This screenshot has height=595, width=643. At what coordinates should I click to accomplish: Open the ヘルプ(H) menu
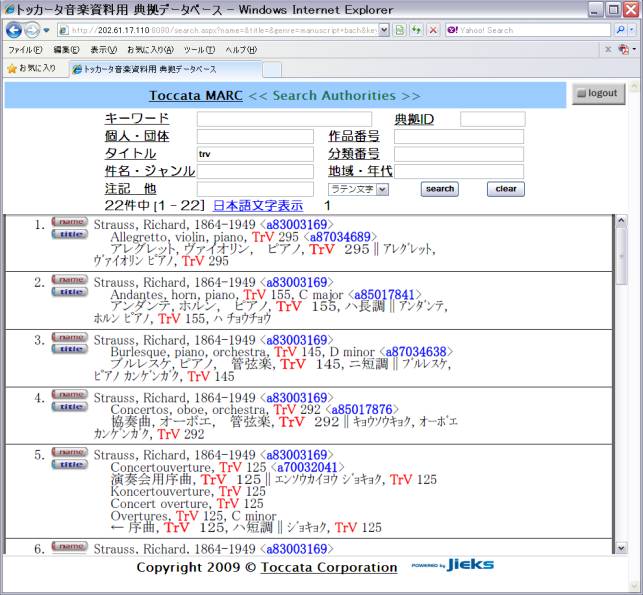(x=241, y=50)
